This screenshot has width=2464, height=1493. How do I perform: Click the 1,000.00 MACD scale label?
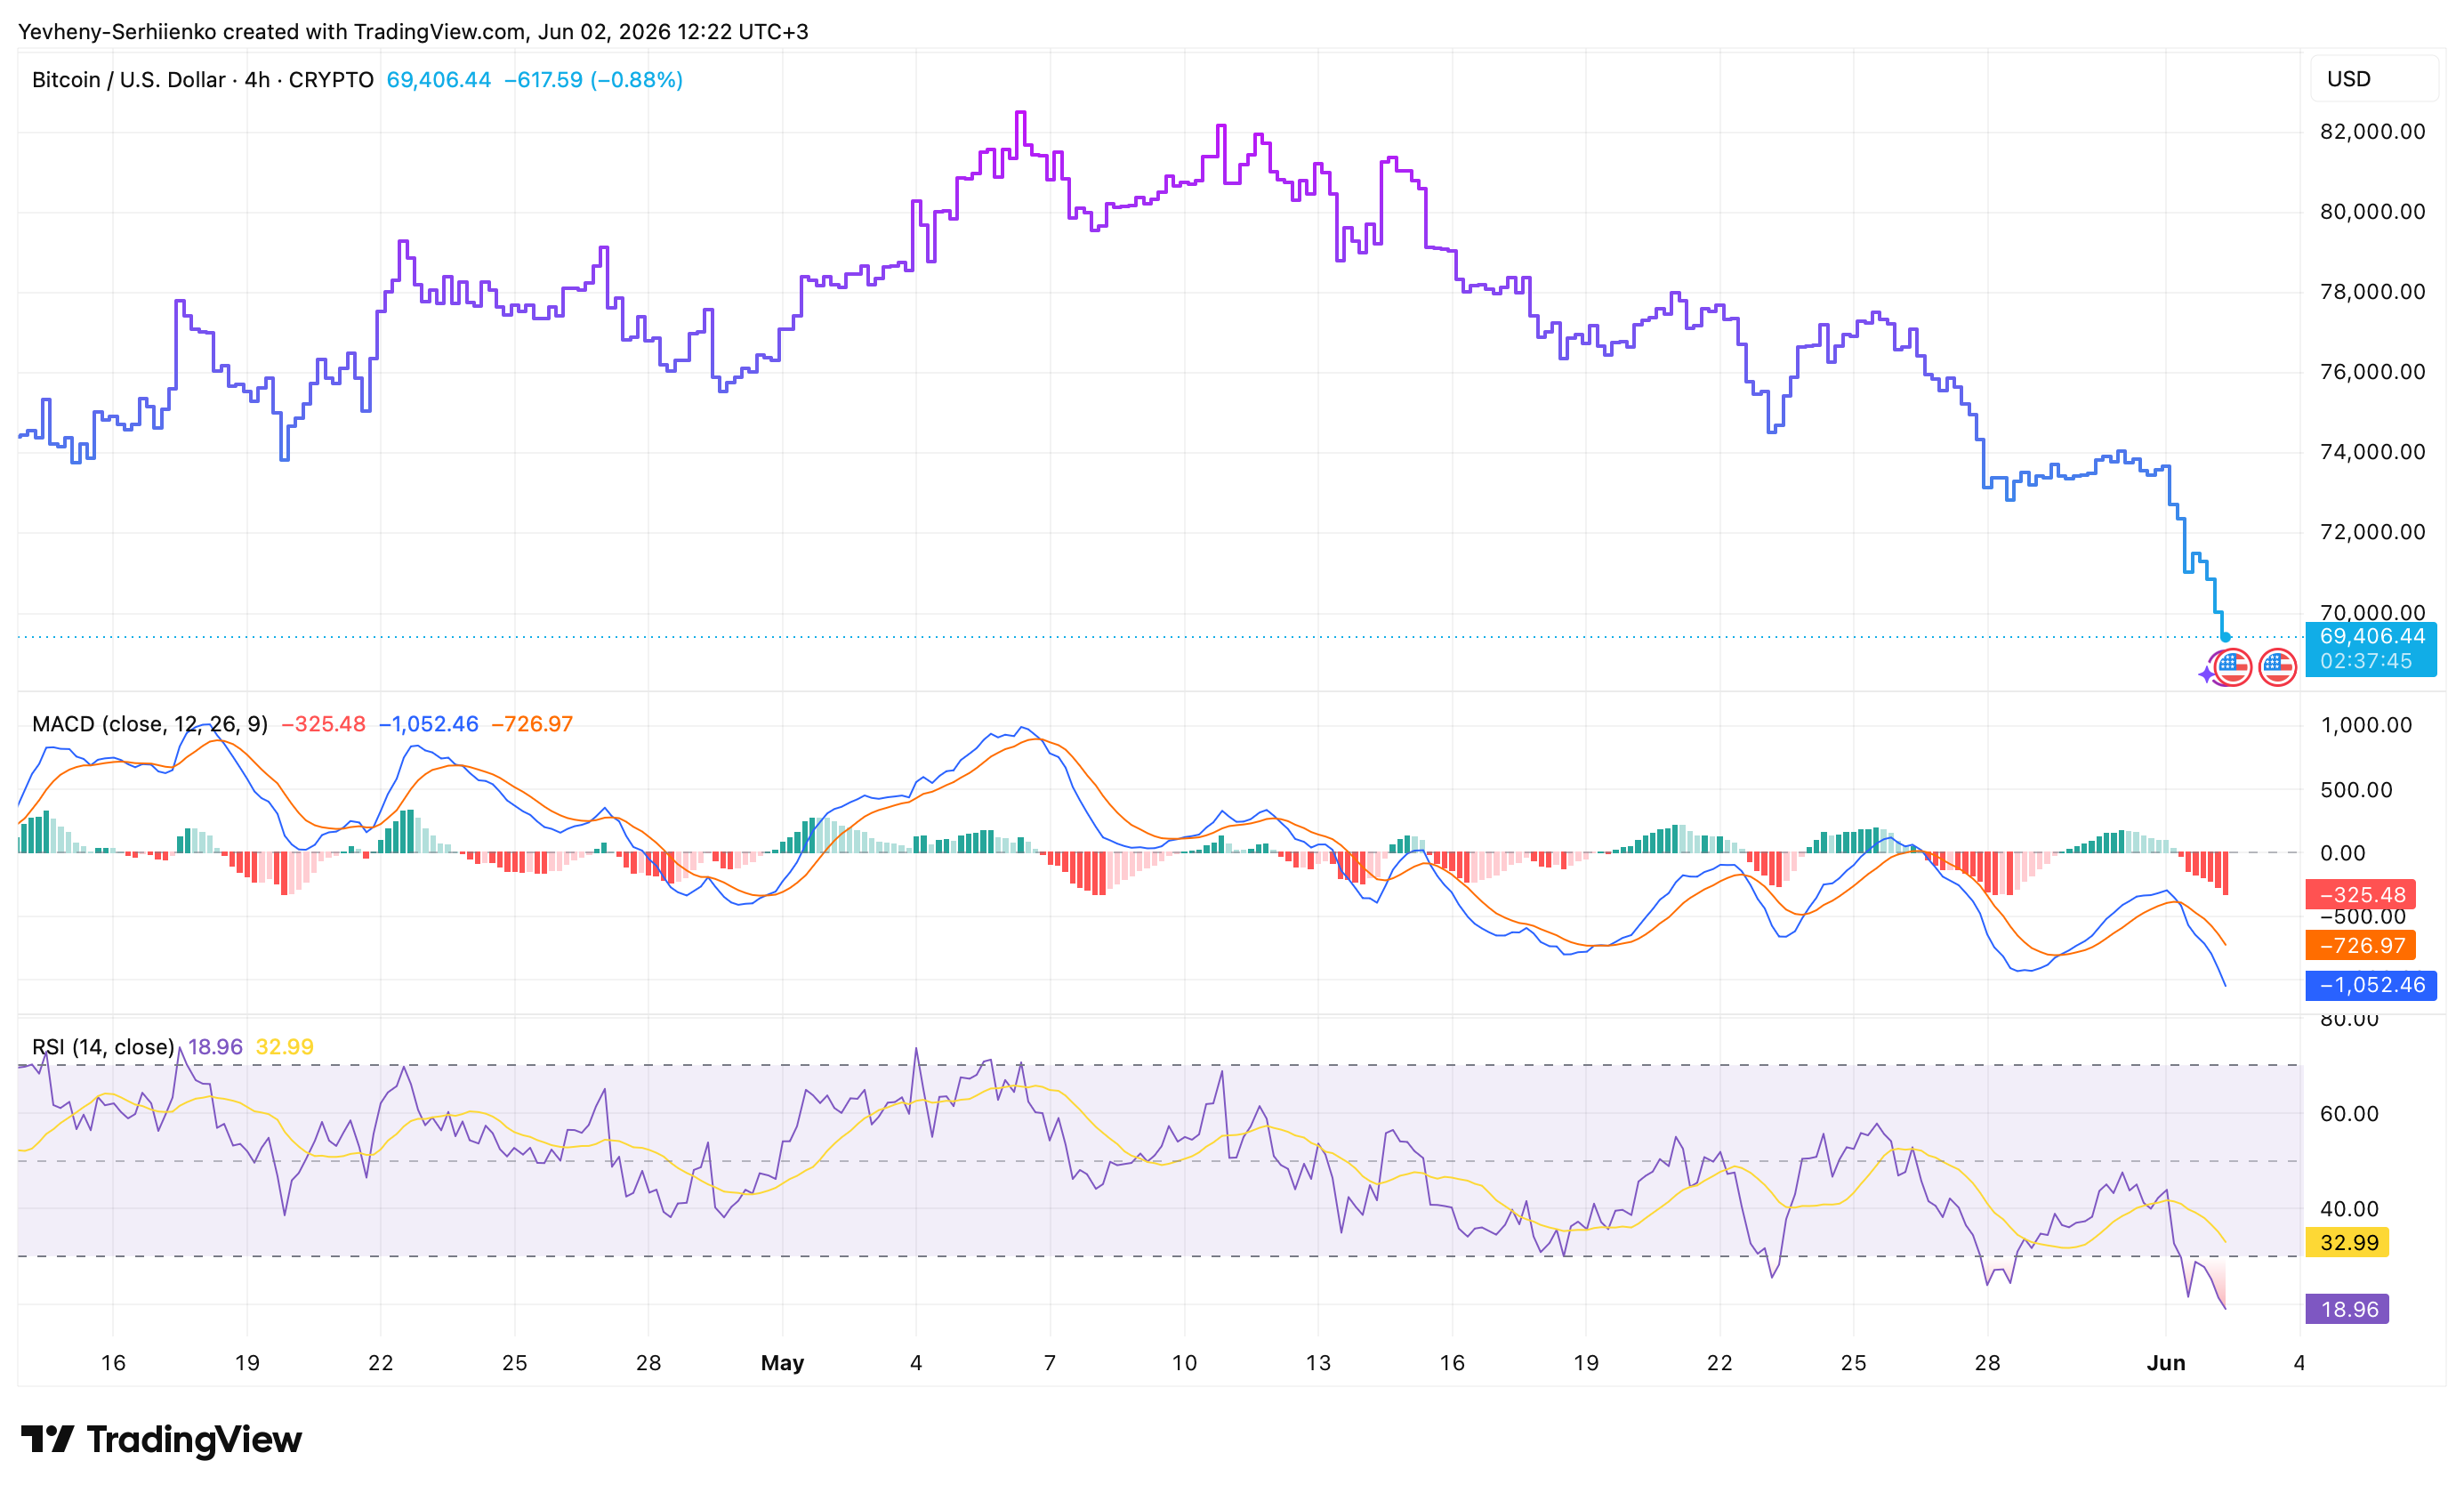2366,725
